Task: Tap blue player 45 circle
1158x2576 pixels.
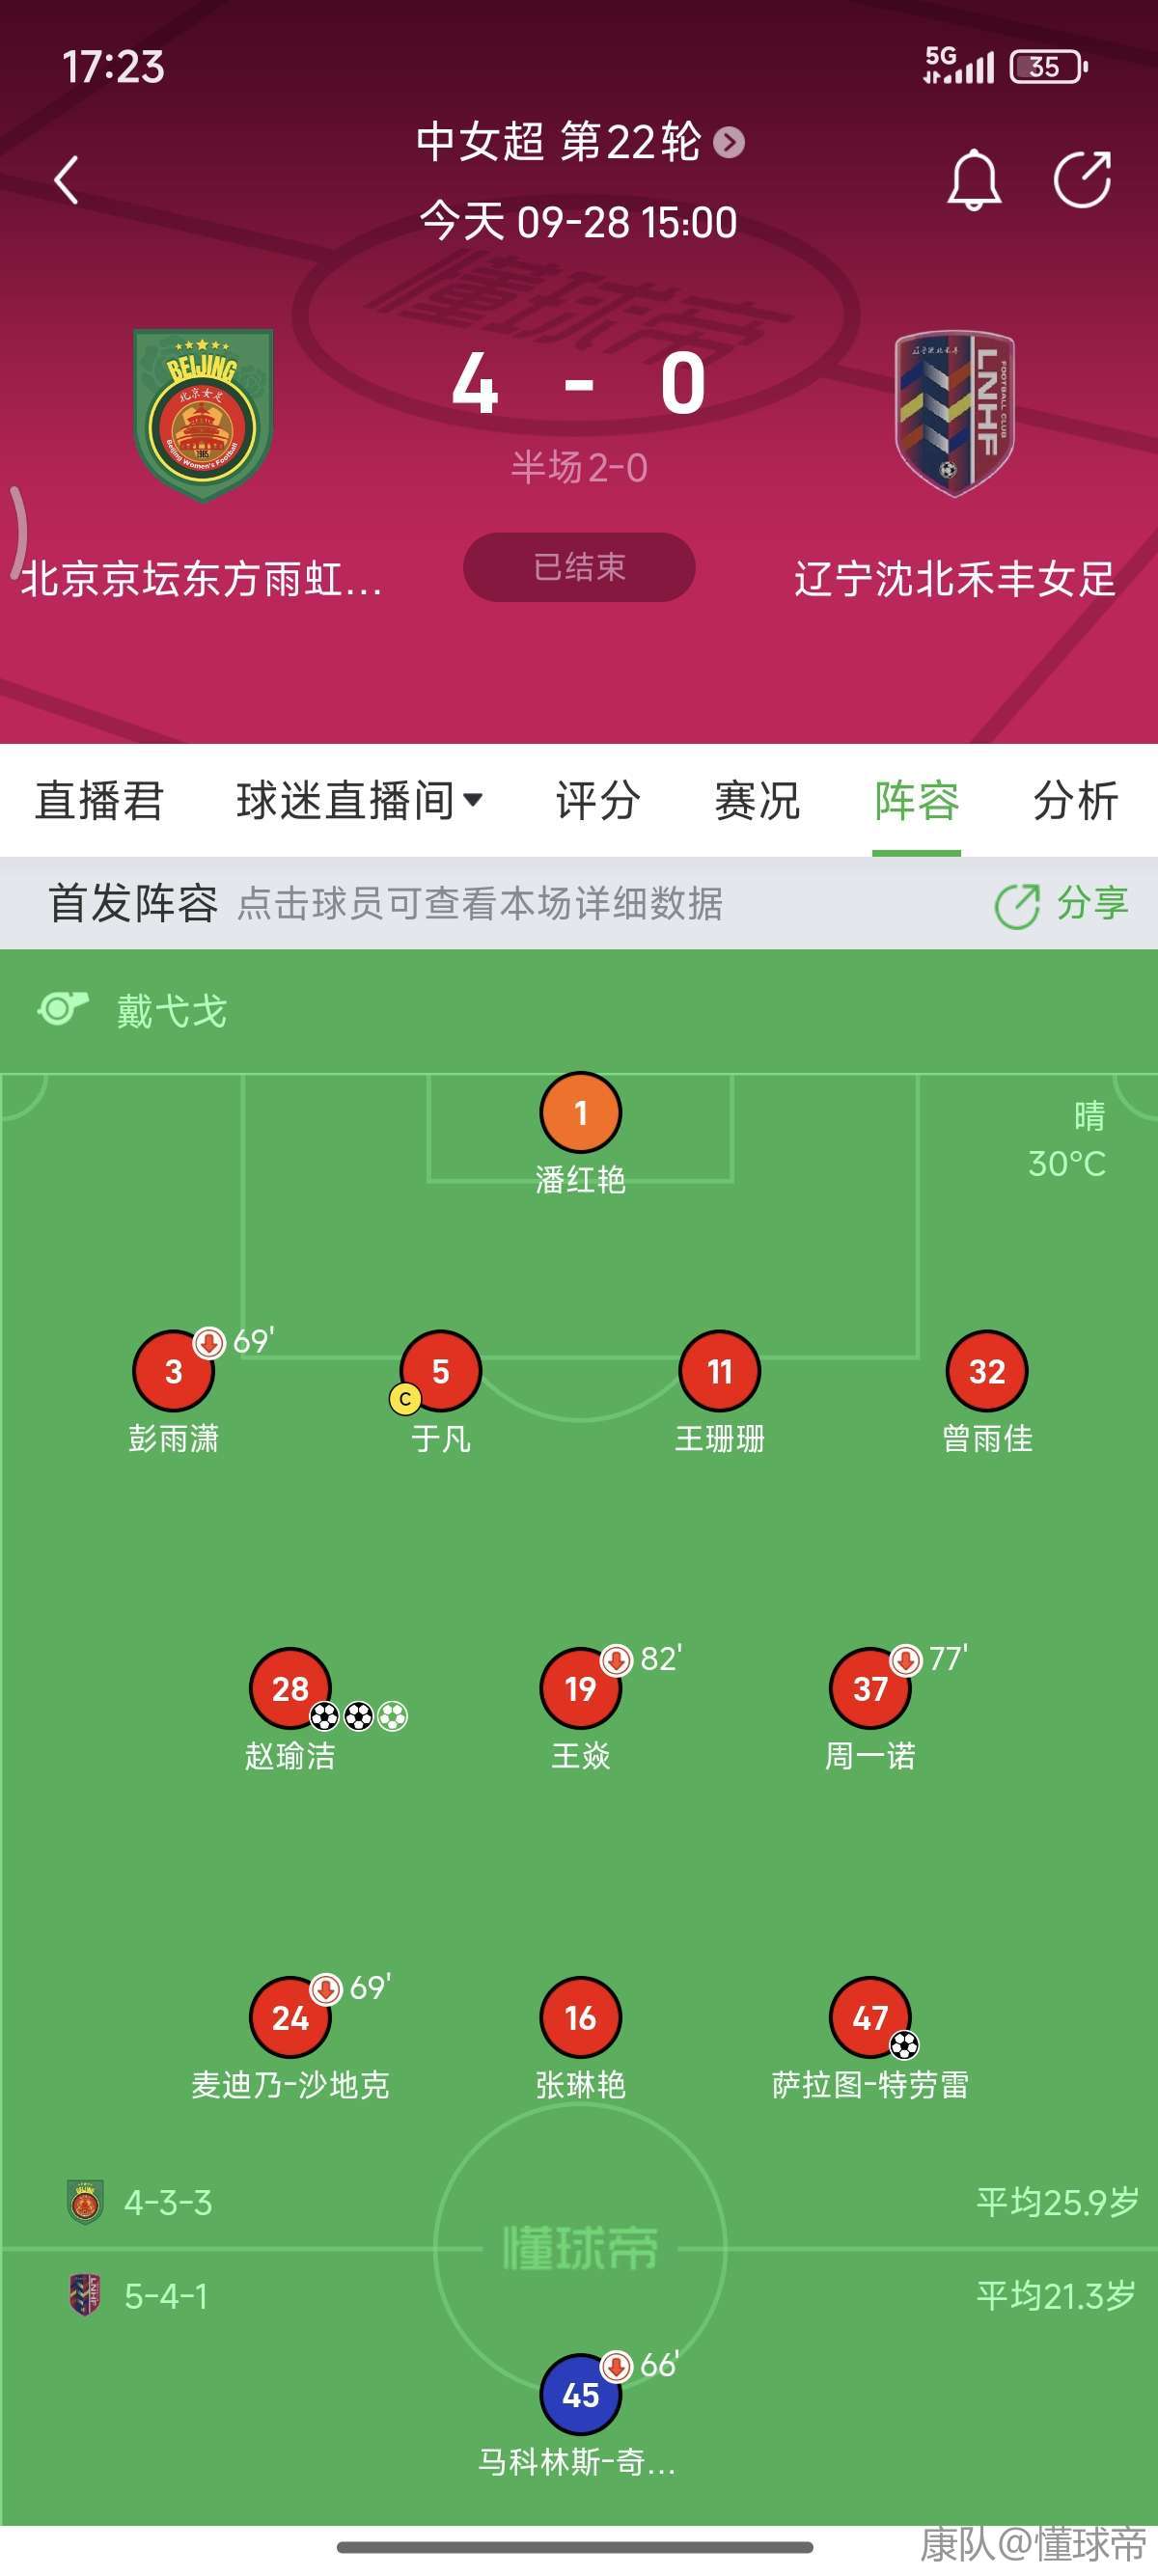Action: [x=580, y=2394]
